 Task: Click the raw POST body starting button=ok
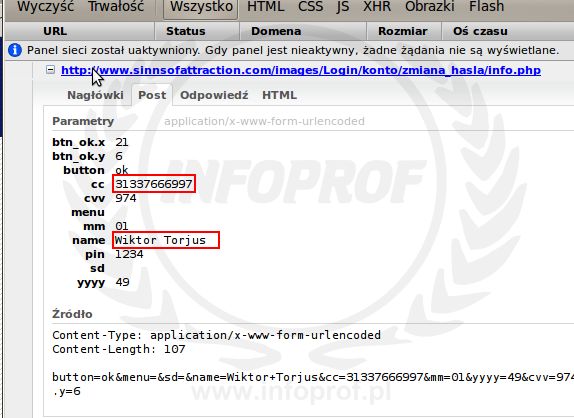coord(313,384)
